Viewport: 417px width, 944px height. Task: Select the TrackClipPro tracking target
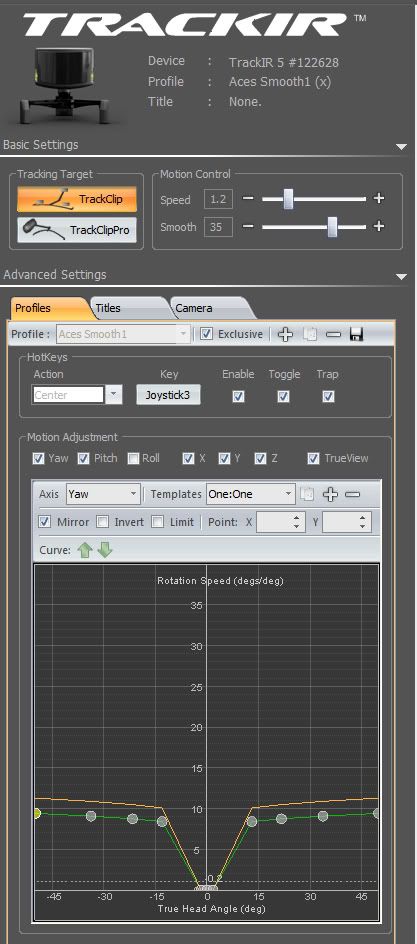point(77,229)
